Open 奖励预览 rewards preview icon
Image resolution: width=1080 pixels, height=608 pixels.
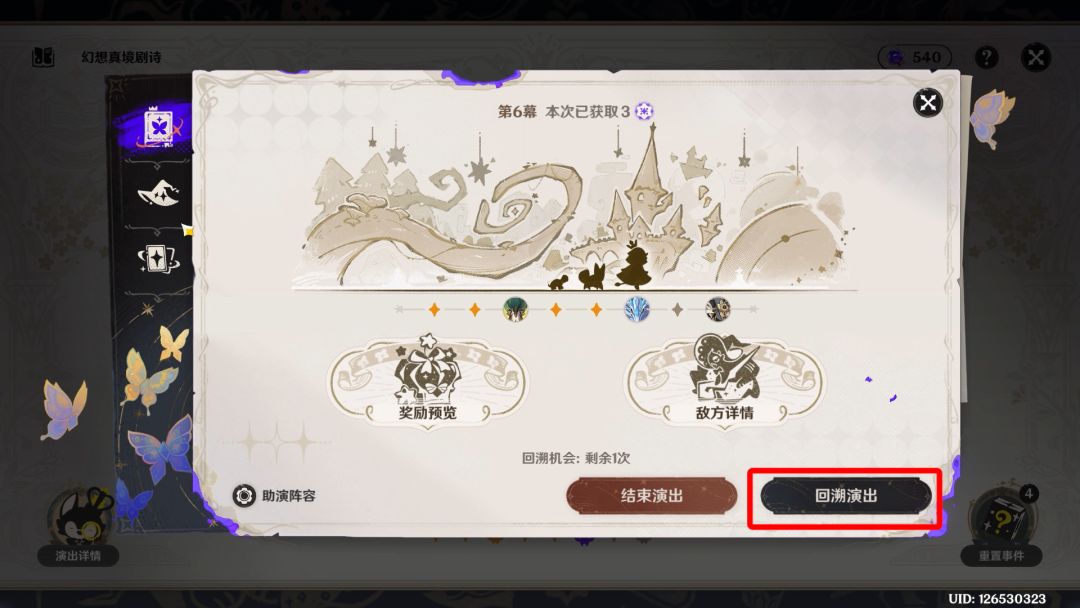[x=428, y=381]
